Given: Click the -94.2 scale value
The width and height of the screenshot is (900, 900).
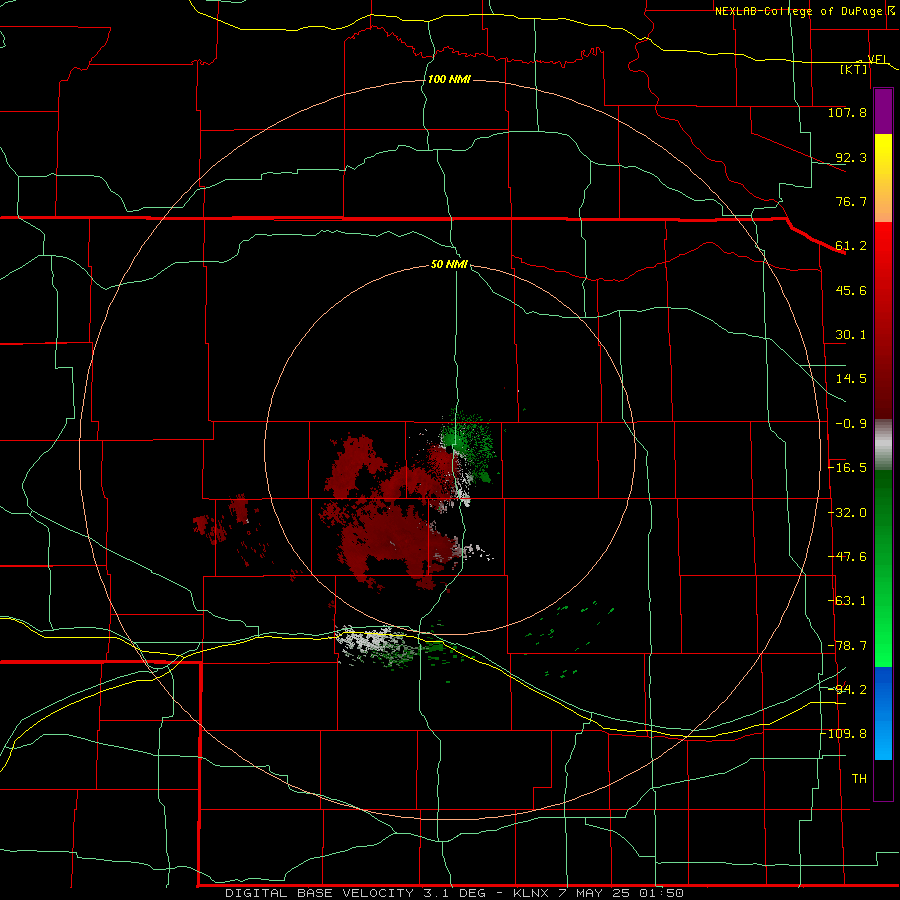Looking at the screenshot, I should (x=848, y=690).
